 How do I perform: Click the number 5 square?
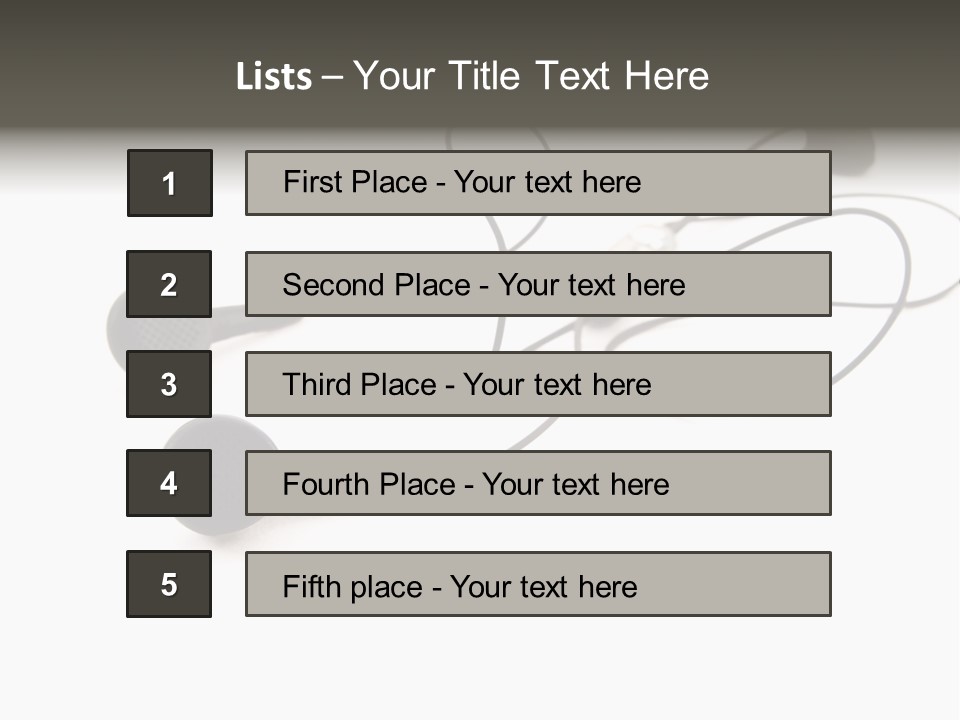pyautogui.click(x=169, y=584)
